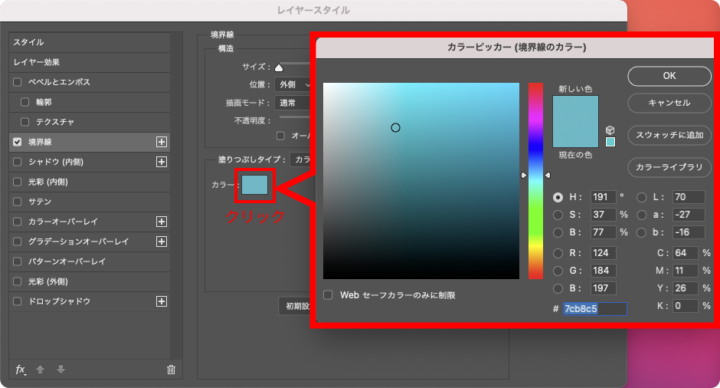Enable サテン checkbox
This screenshot has width=720, height=388.
(17, 202)
